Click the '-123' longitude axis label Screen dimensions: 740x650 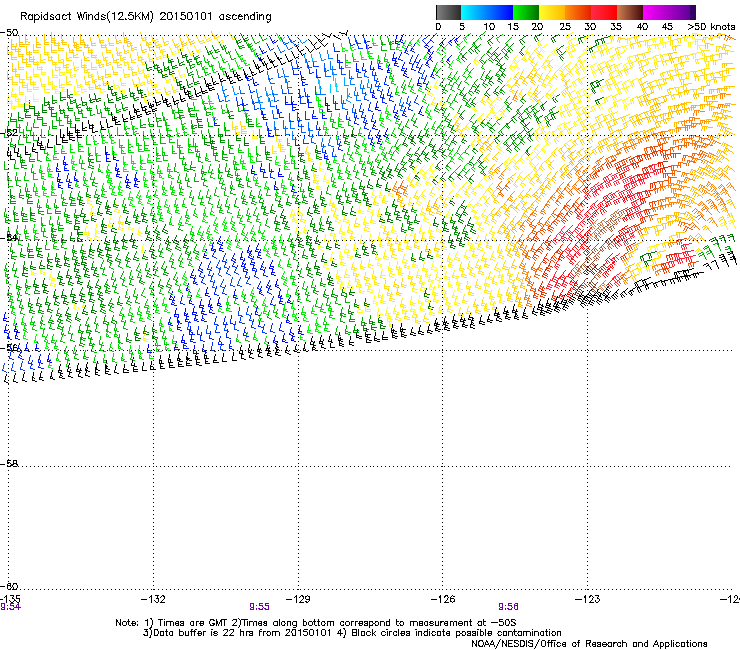coord(588,599)
